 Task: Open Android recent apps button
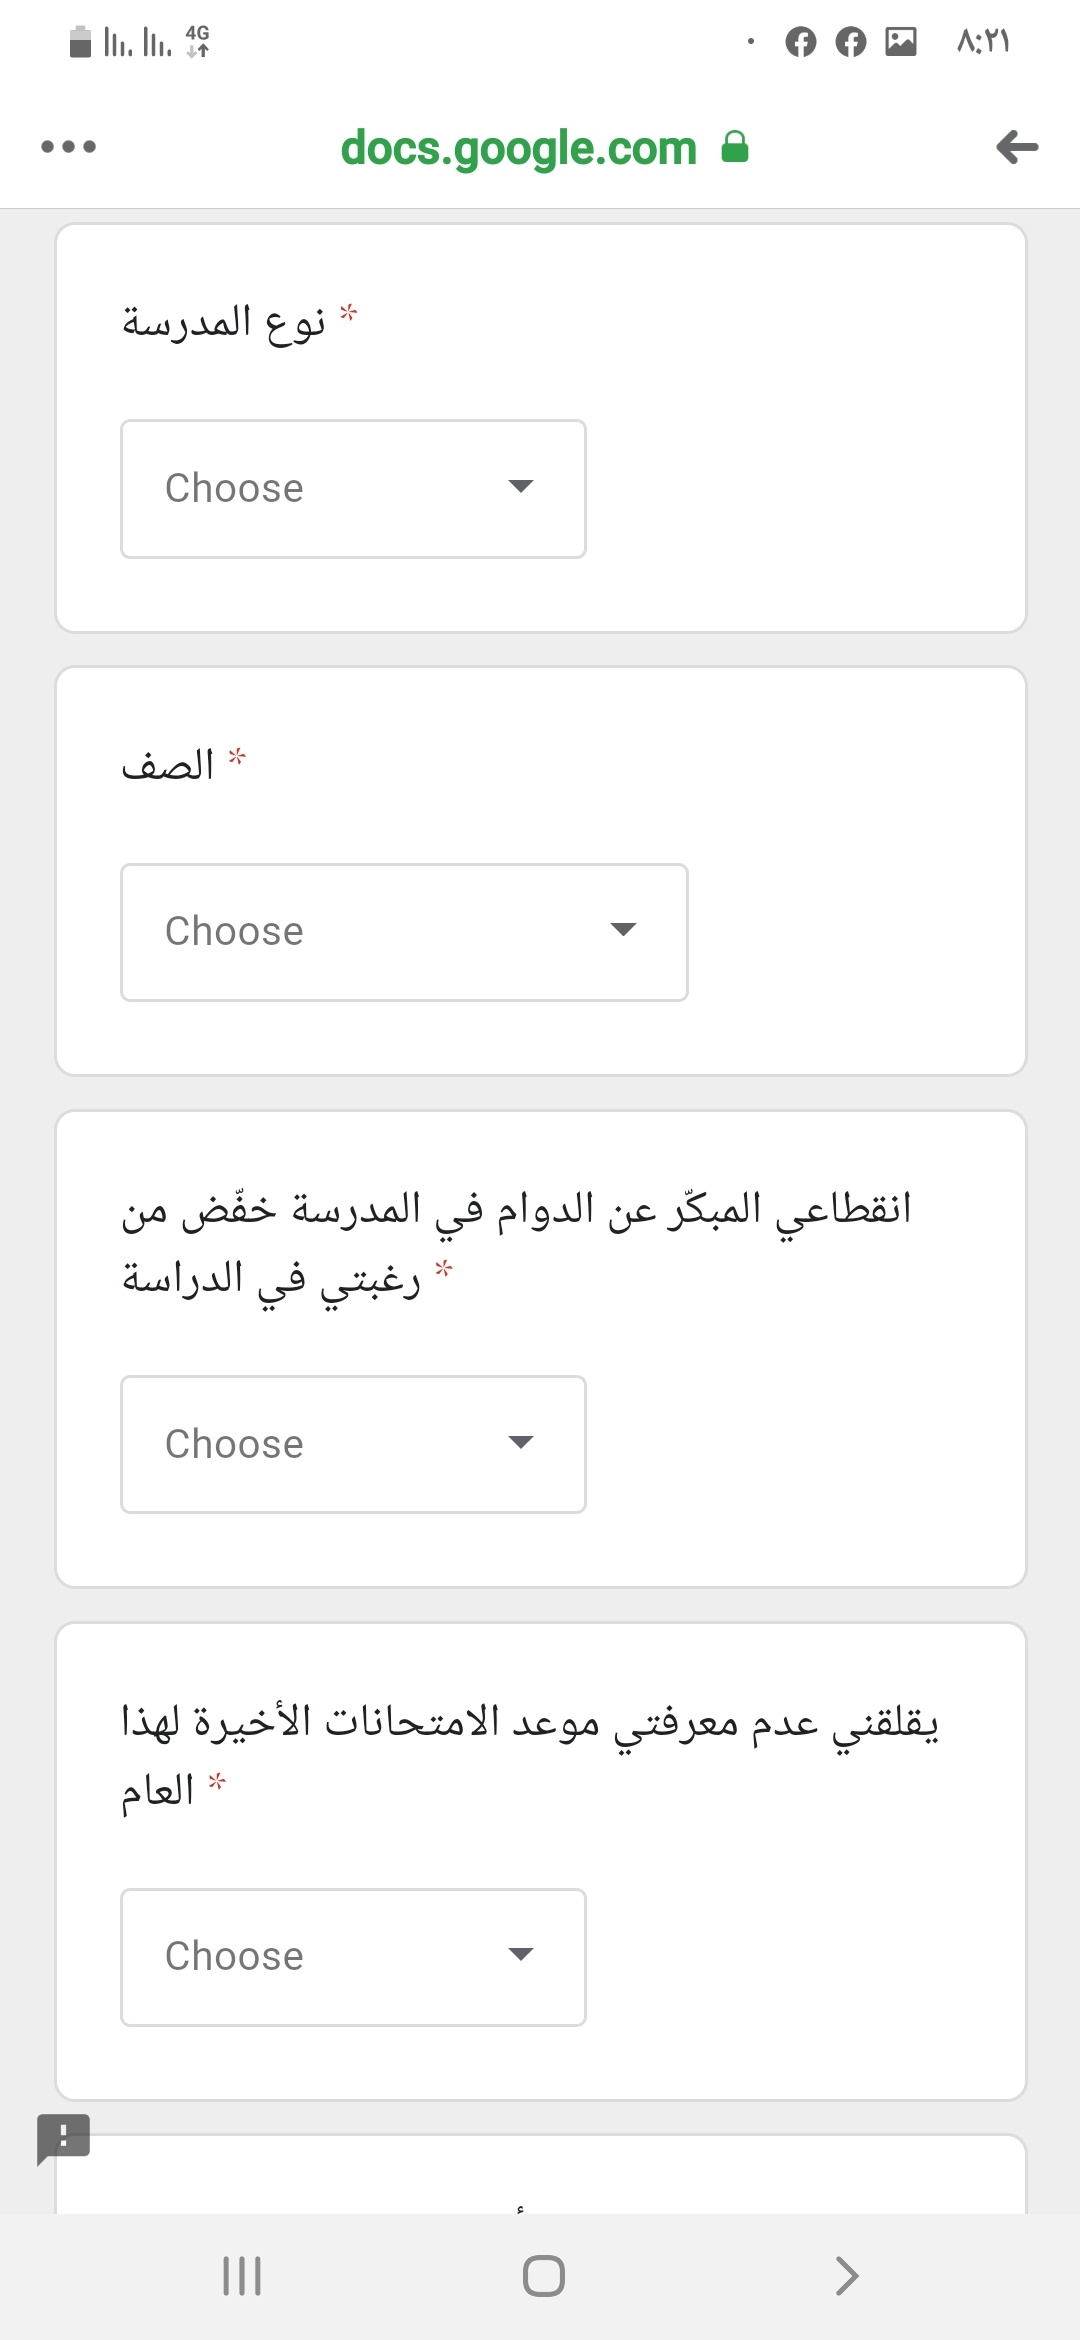click(241, 2275)
